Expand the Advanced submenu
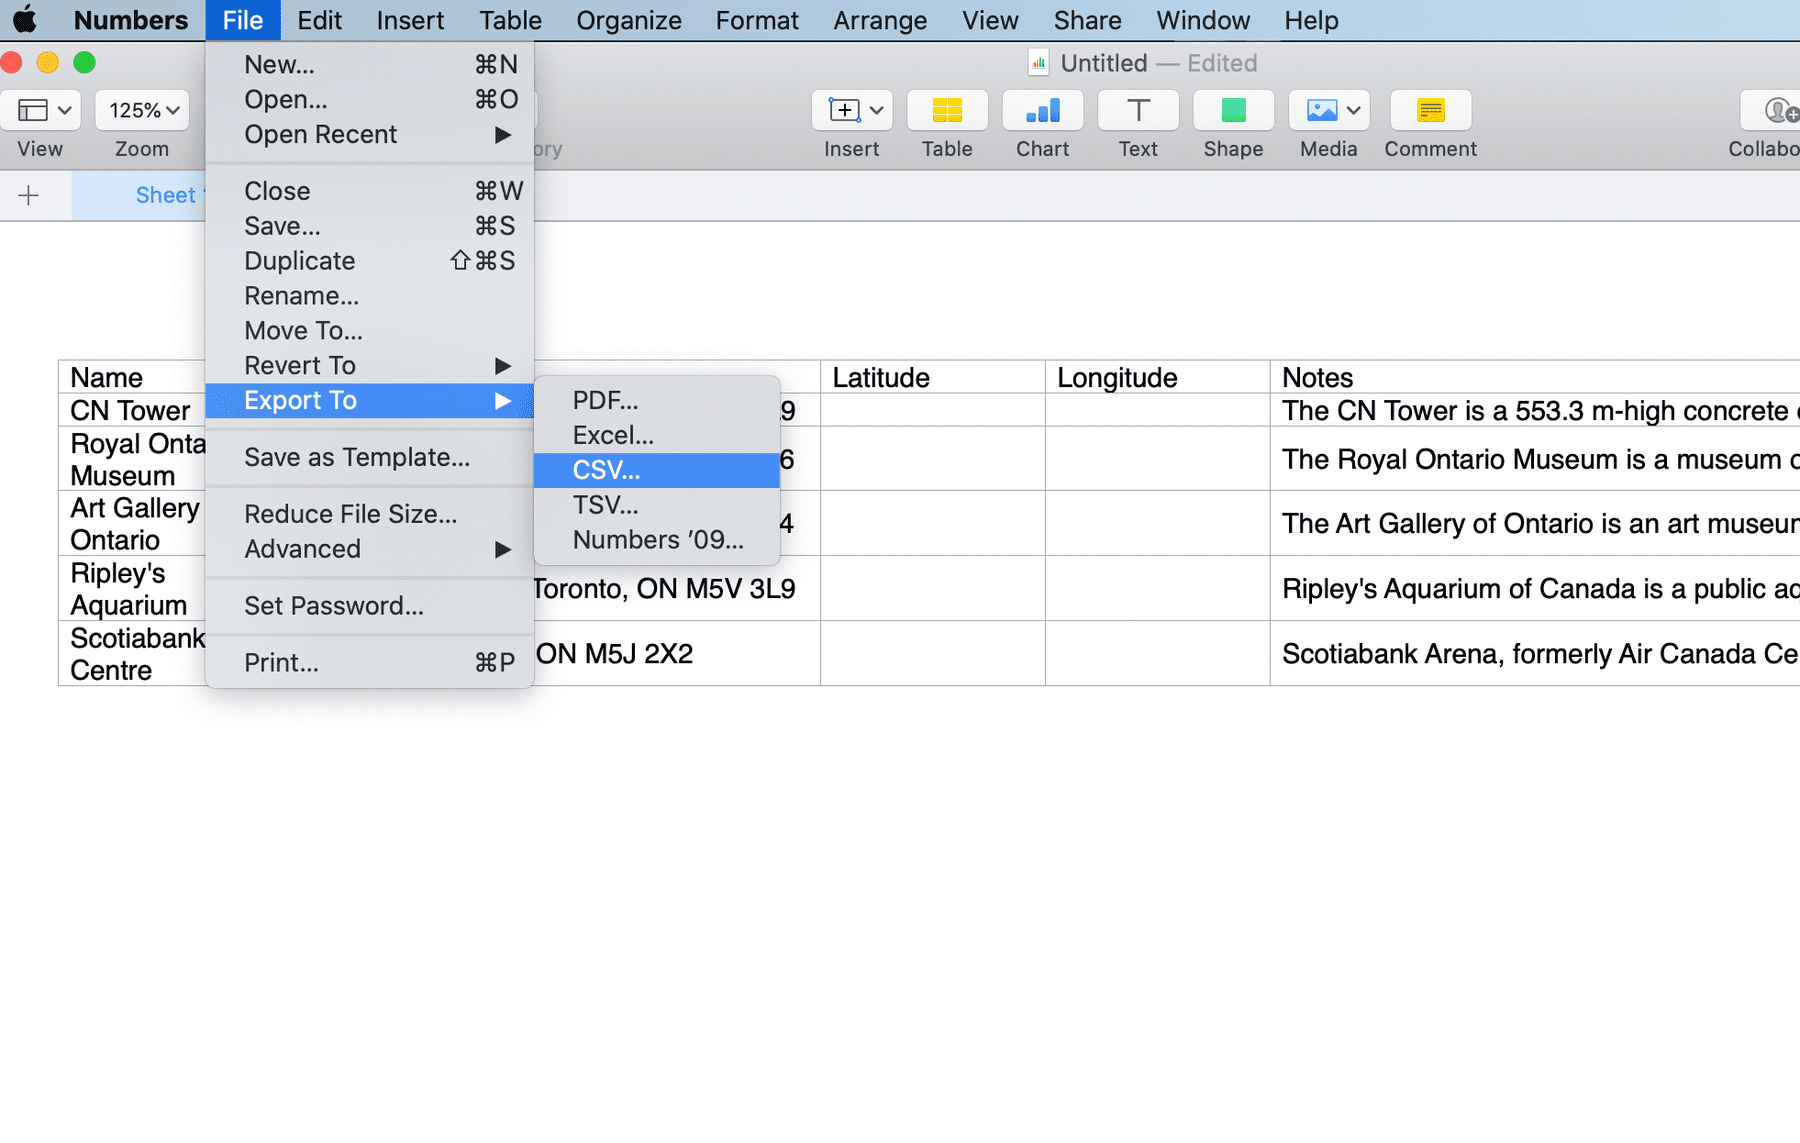 pos(302,548)
